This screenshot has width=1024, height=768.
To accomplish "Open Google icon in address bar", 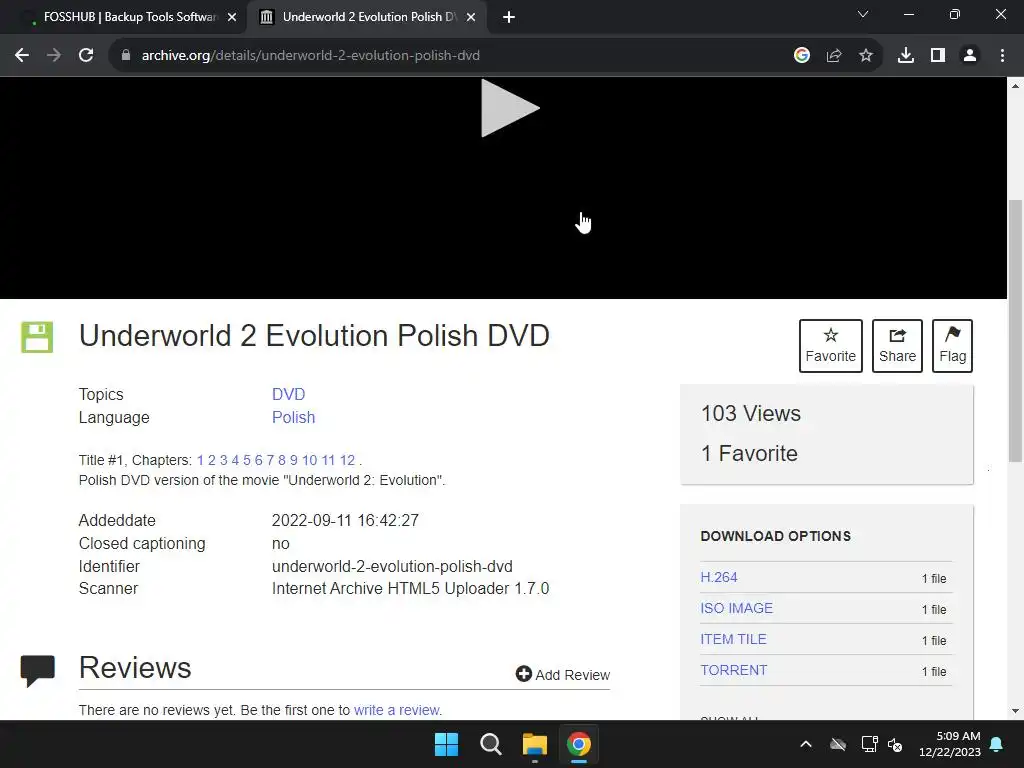I will (x=802, y=56).
